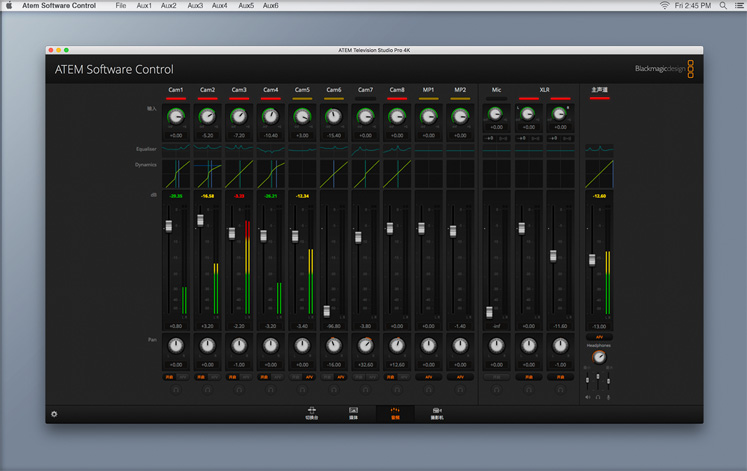Toggle the AFV button on MP1
The width and height of the screenshot is (747, 471).
tap(428, 377)
